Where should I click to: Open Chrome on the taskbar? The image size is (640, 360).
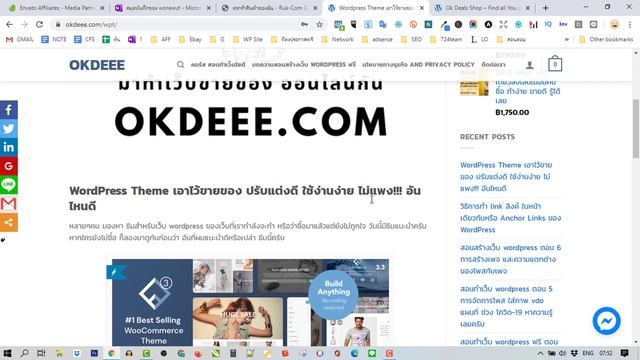[x=111, y=353]
